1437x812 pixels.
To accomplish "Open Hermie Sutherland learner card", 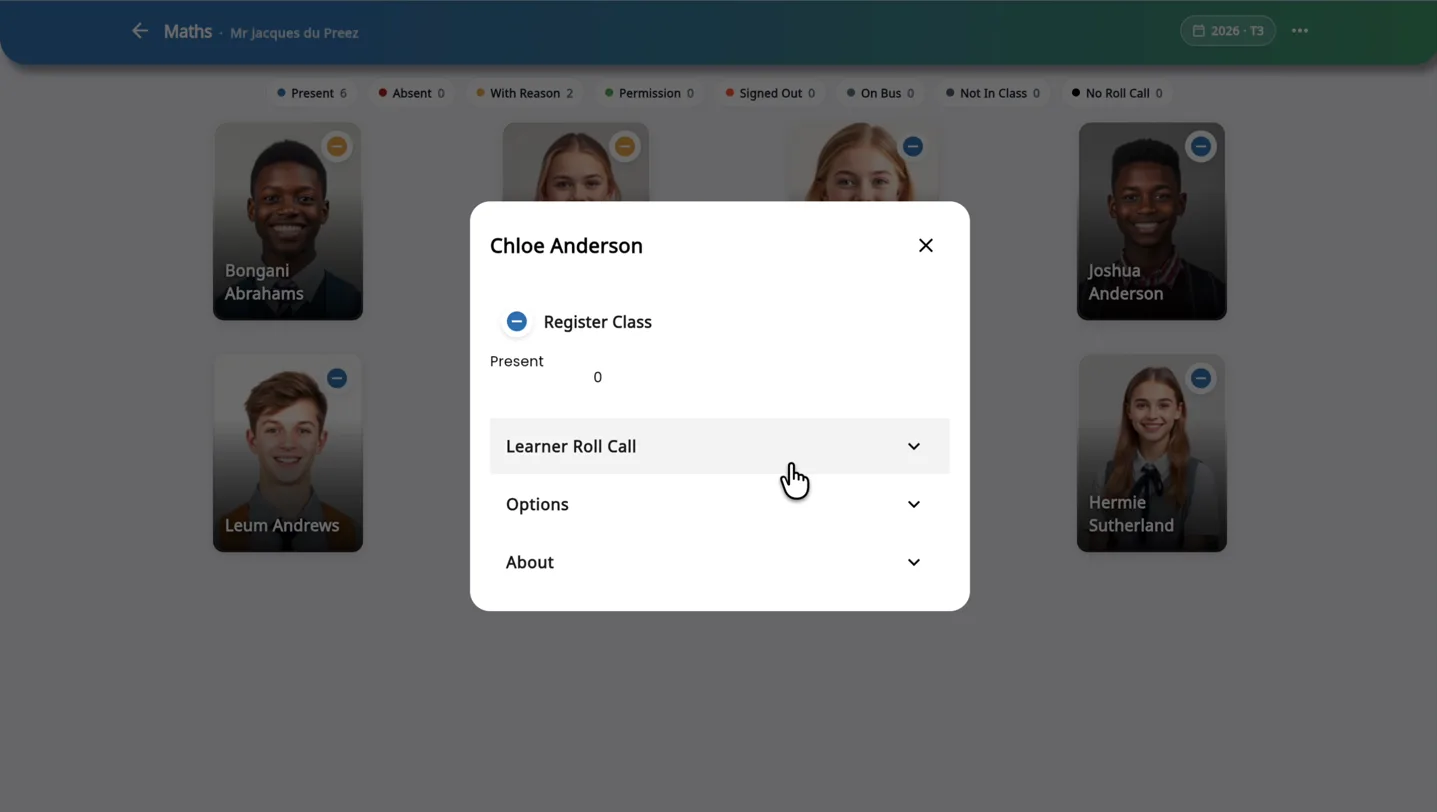I will click(x=1152, y=453).
